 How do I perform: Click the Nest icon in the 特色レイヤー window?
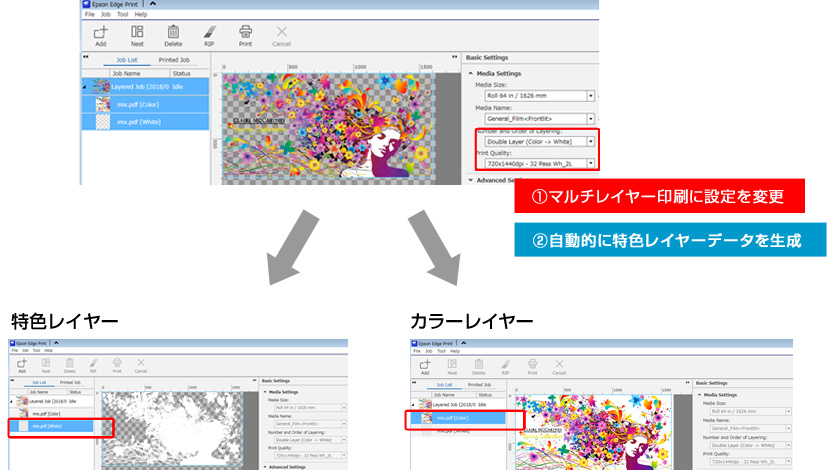coord(46,363)
